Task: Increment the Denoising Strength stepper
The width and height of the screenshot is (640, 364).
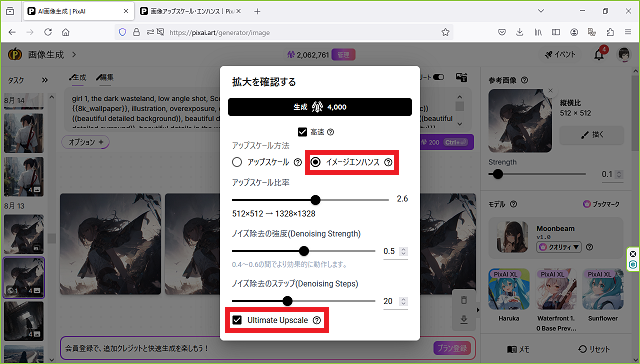Action: [403, 249]
